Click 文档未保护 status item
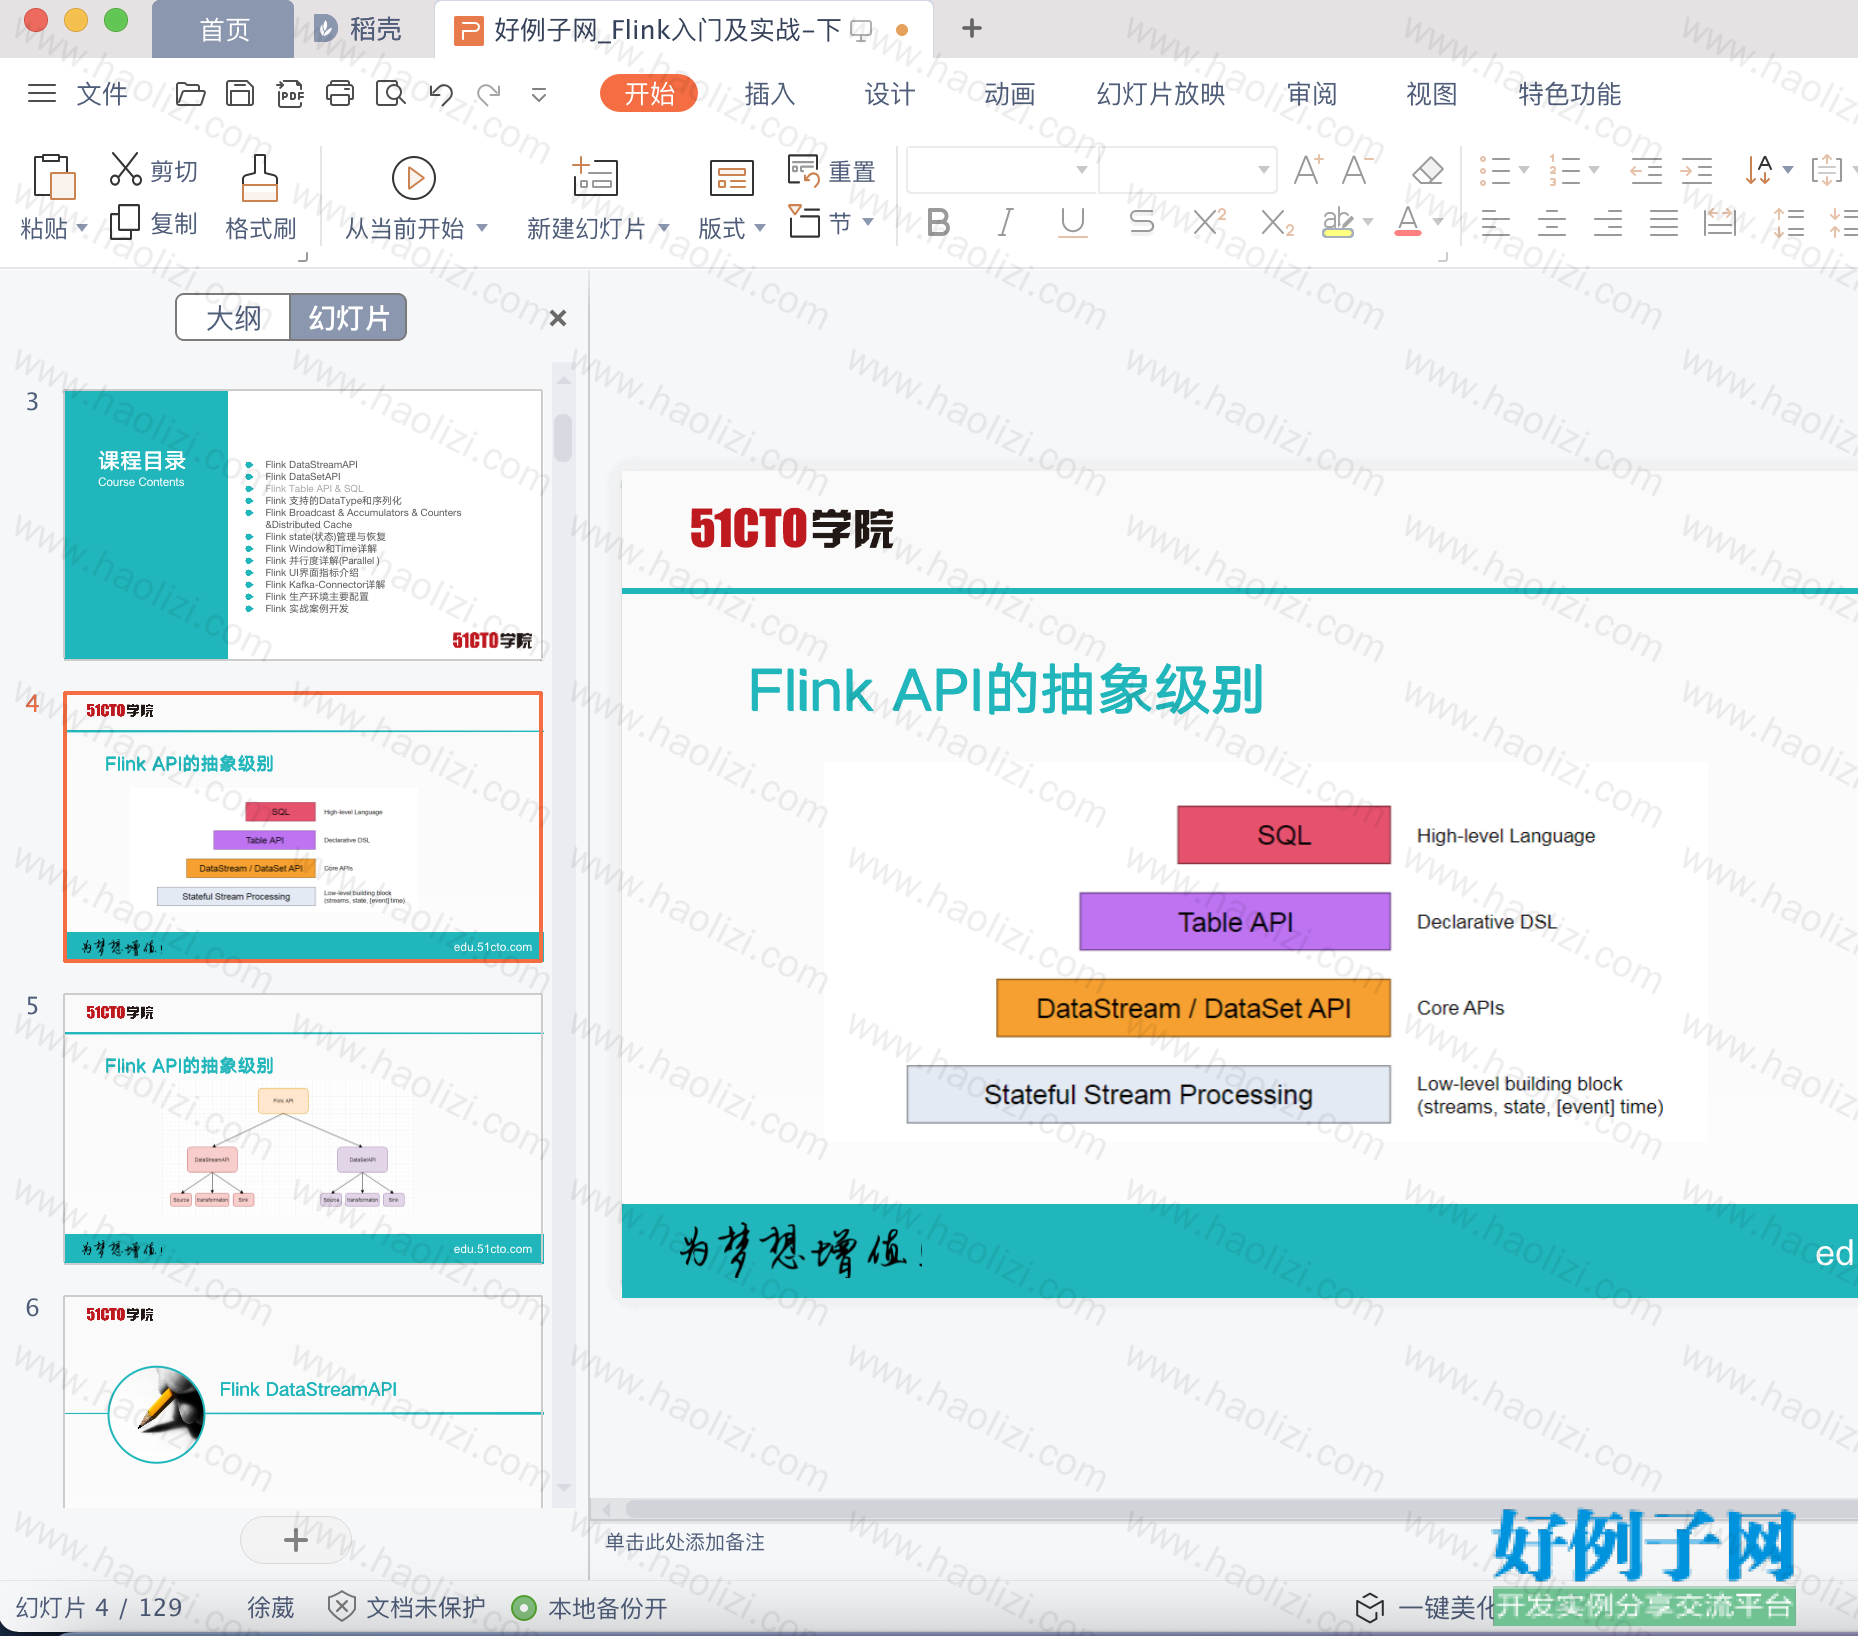This screenshot has width=1858, height=1636. pos(407,1607)
